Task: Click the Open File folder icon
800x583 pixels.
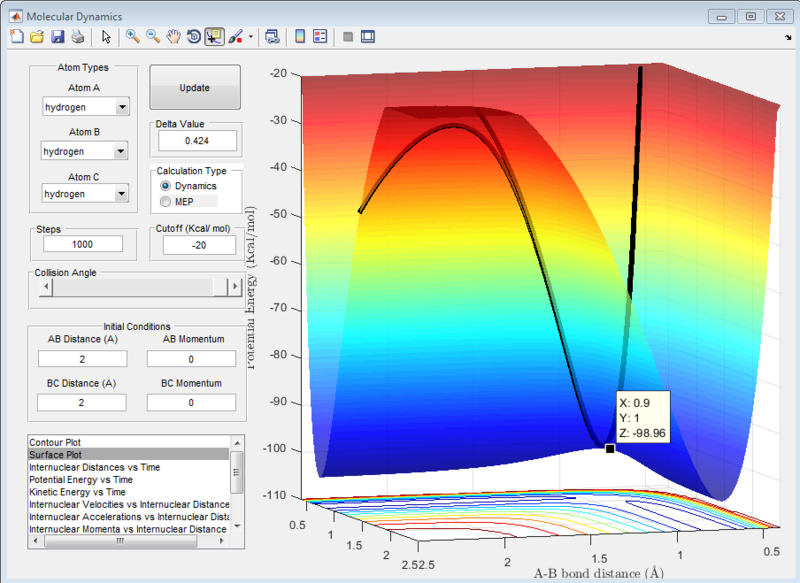Action: click(37, 37)
